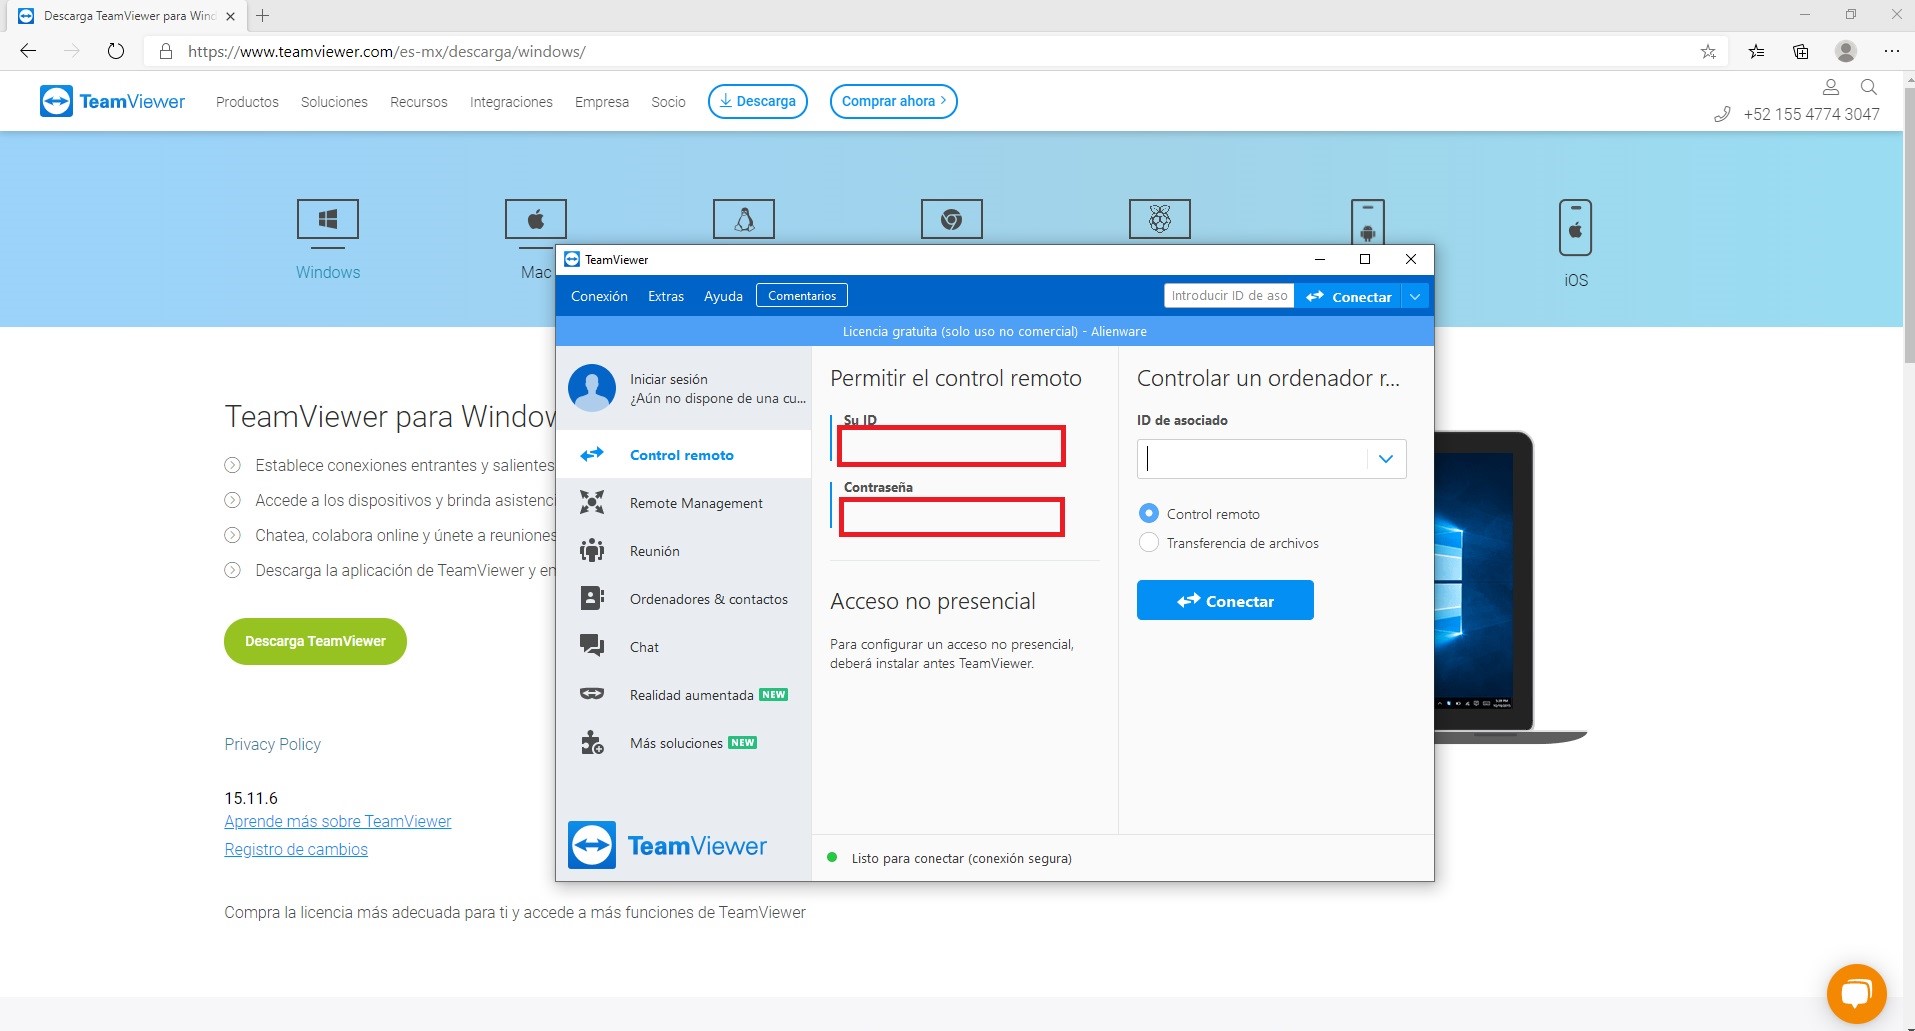The image size is (1915, 1031).
Task: Click the green Descarga TeamViewer button
Action: [315, 641]
